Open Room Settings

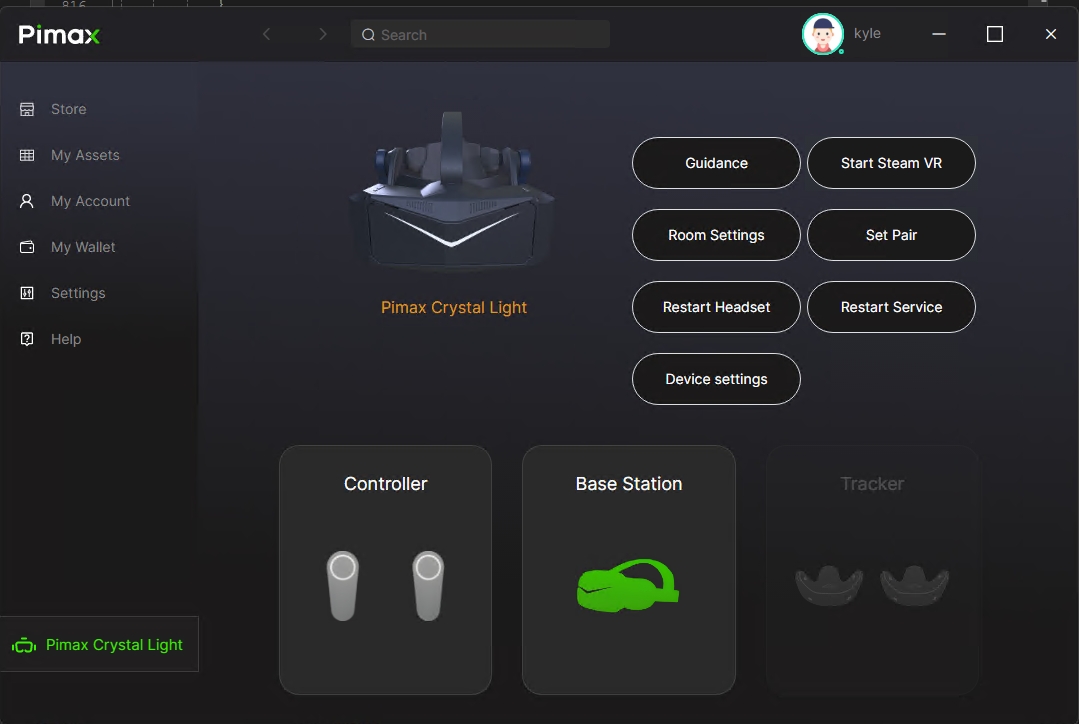coord(716,235)
